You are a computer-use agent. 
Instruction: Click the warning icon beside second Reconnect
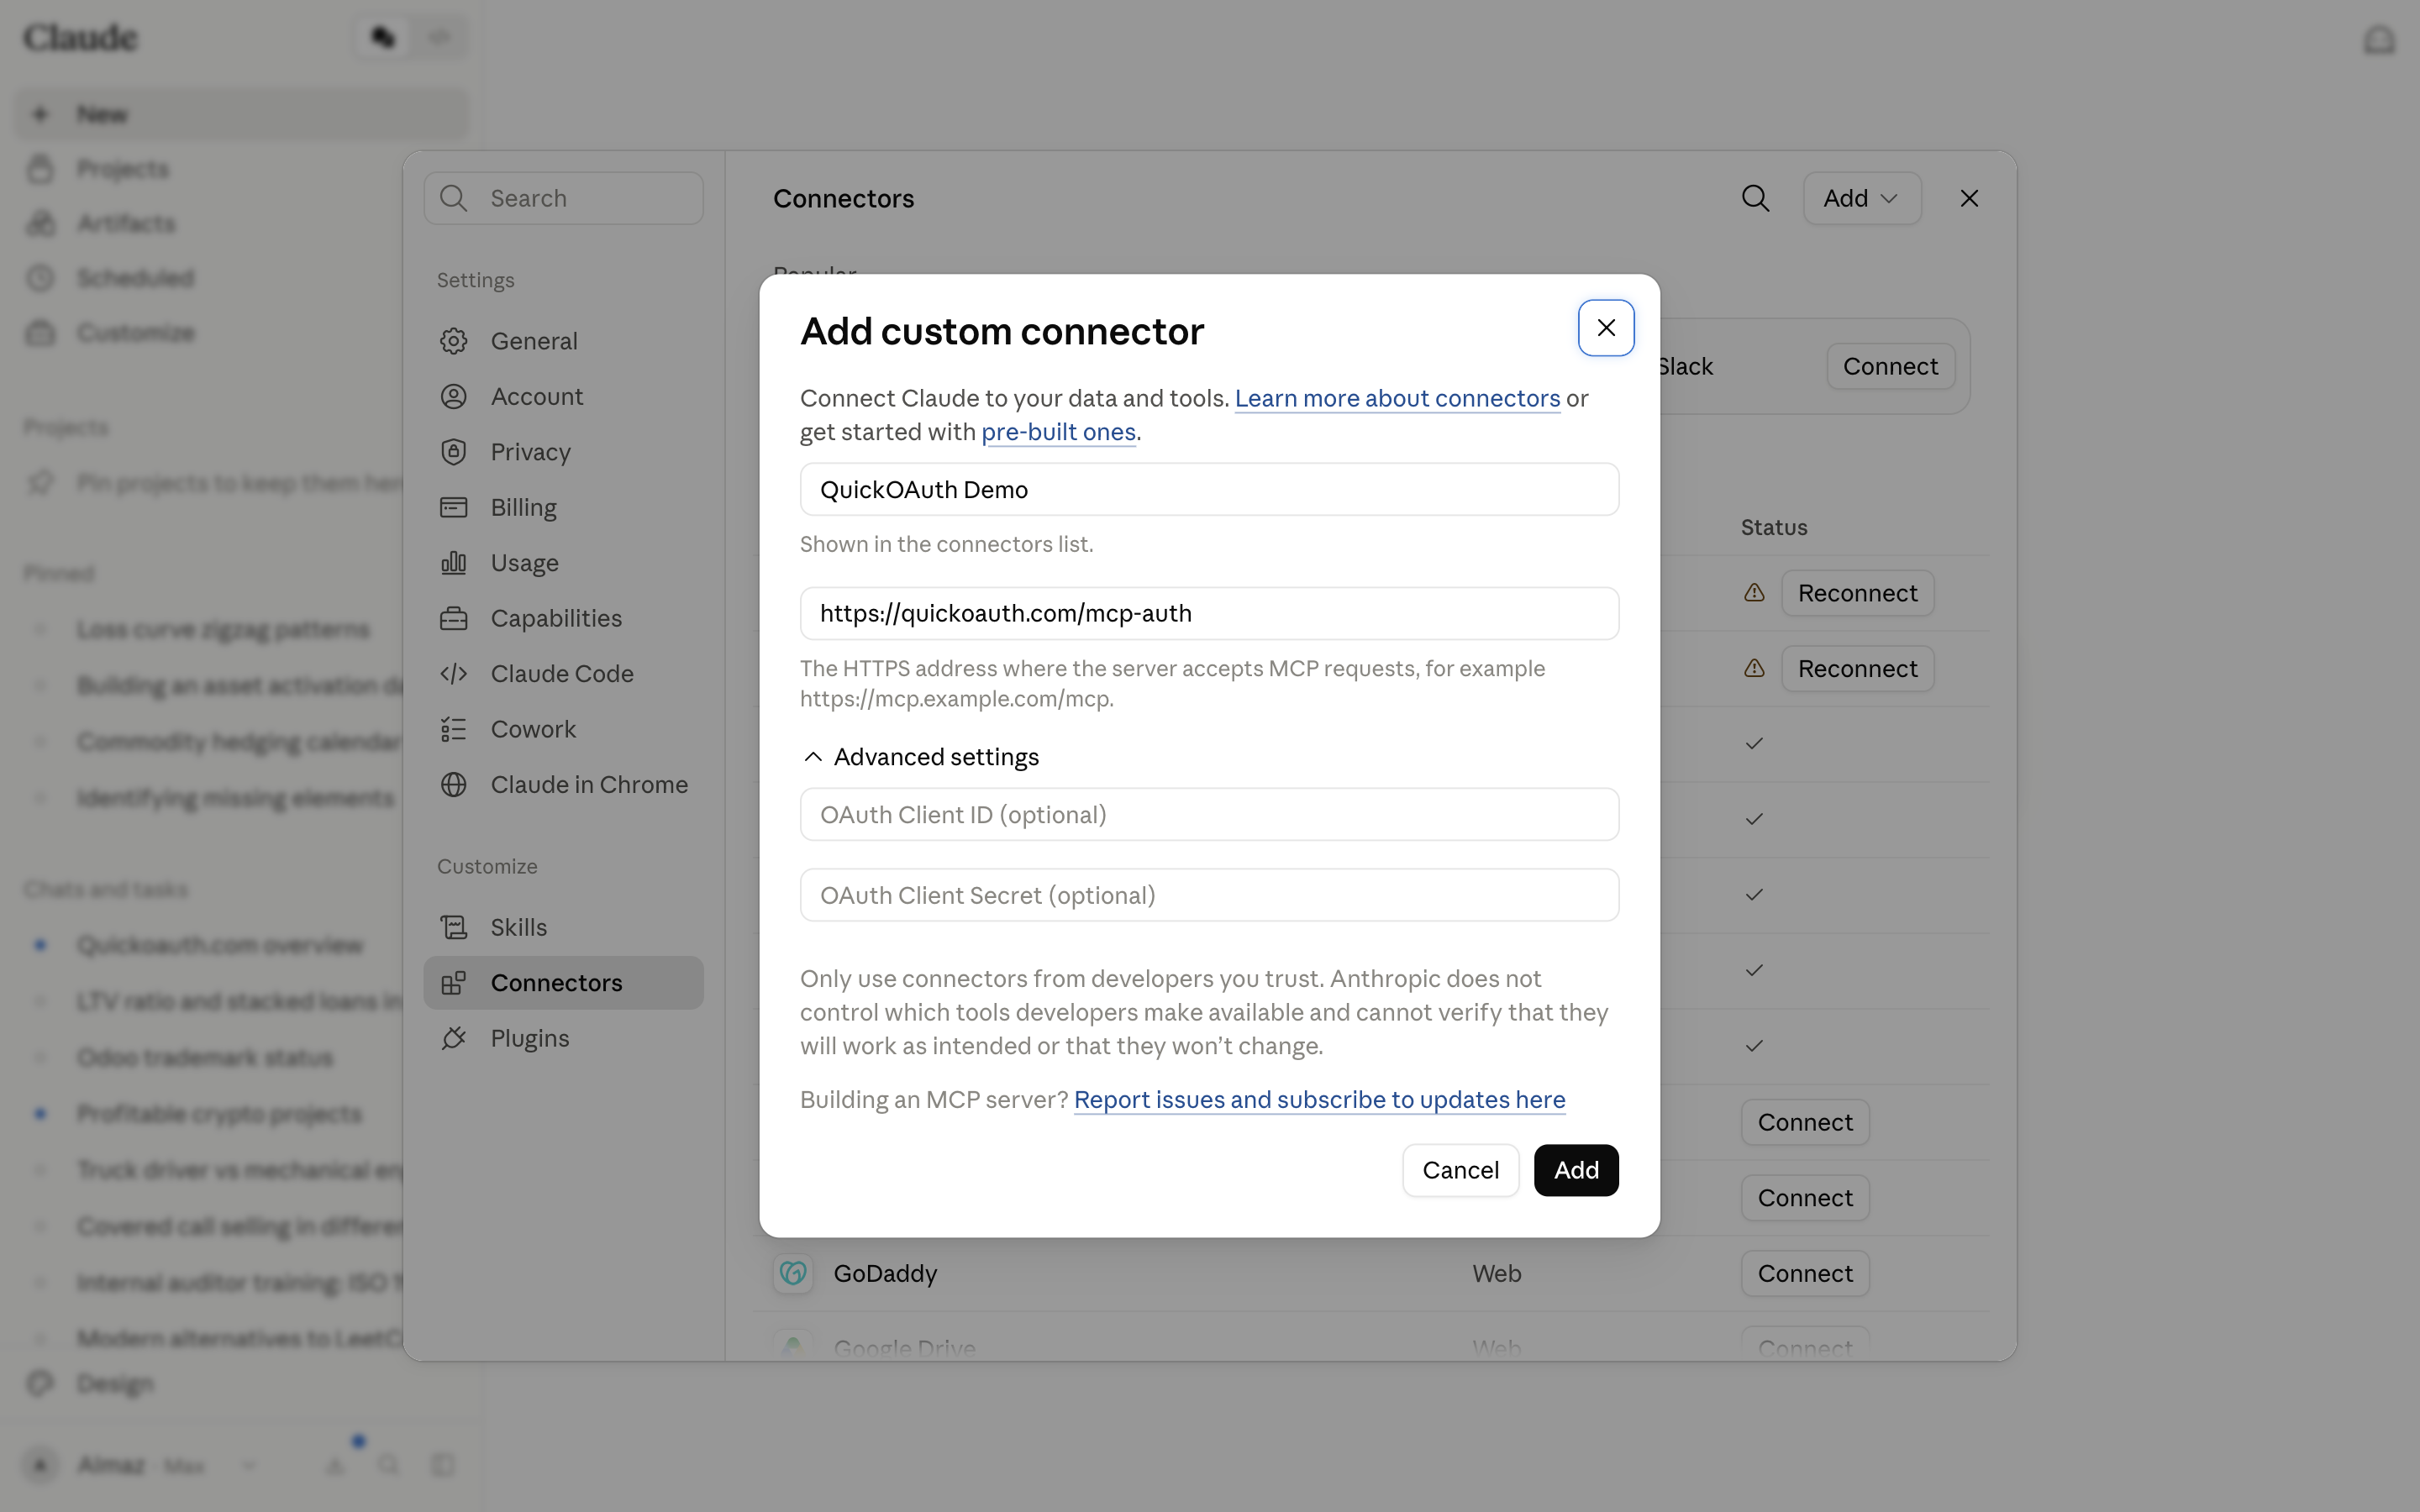[x=1754, y=669]
